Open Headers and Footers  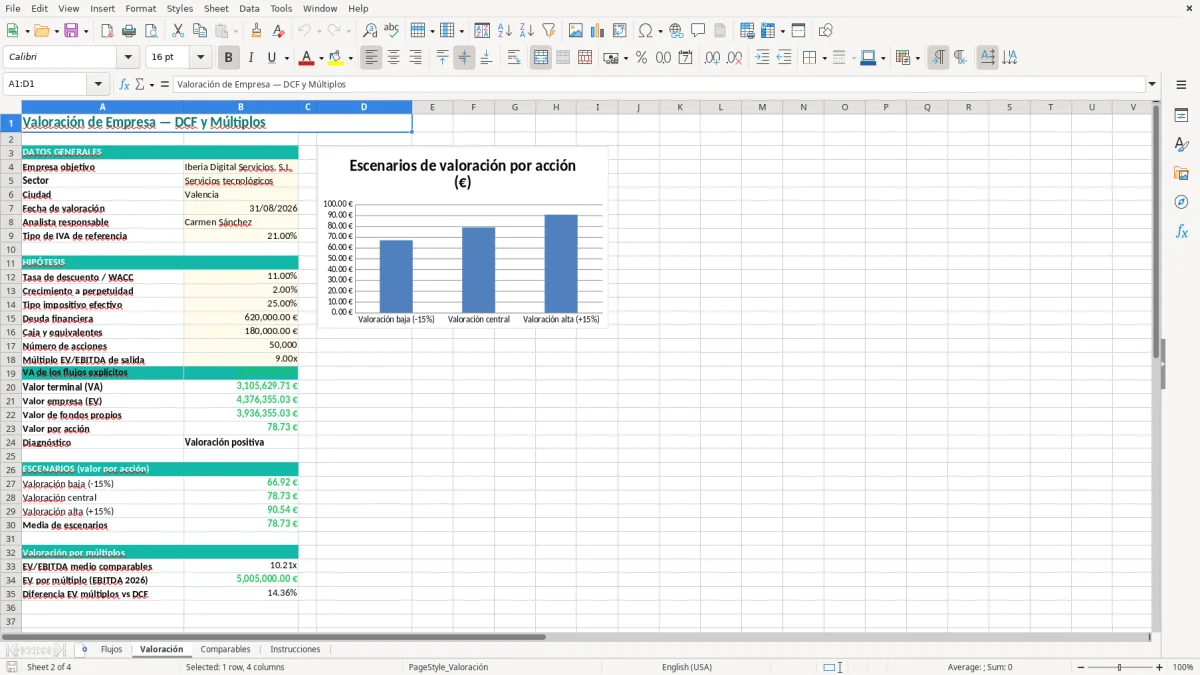click(720, 31)
